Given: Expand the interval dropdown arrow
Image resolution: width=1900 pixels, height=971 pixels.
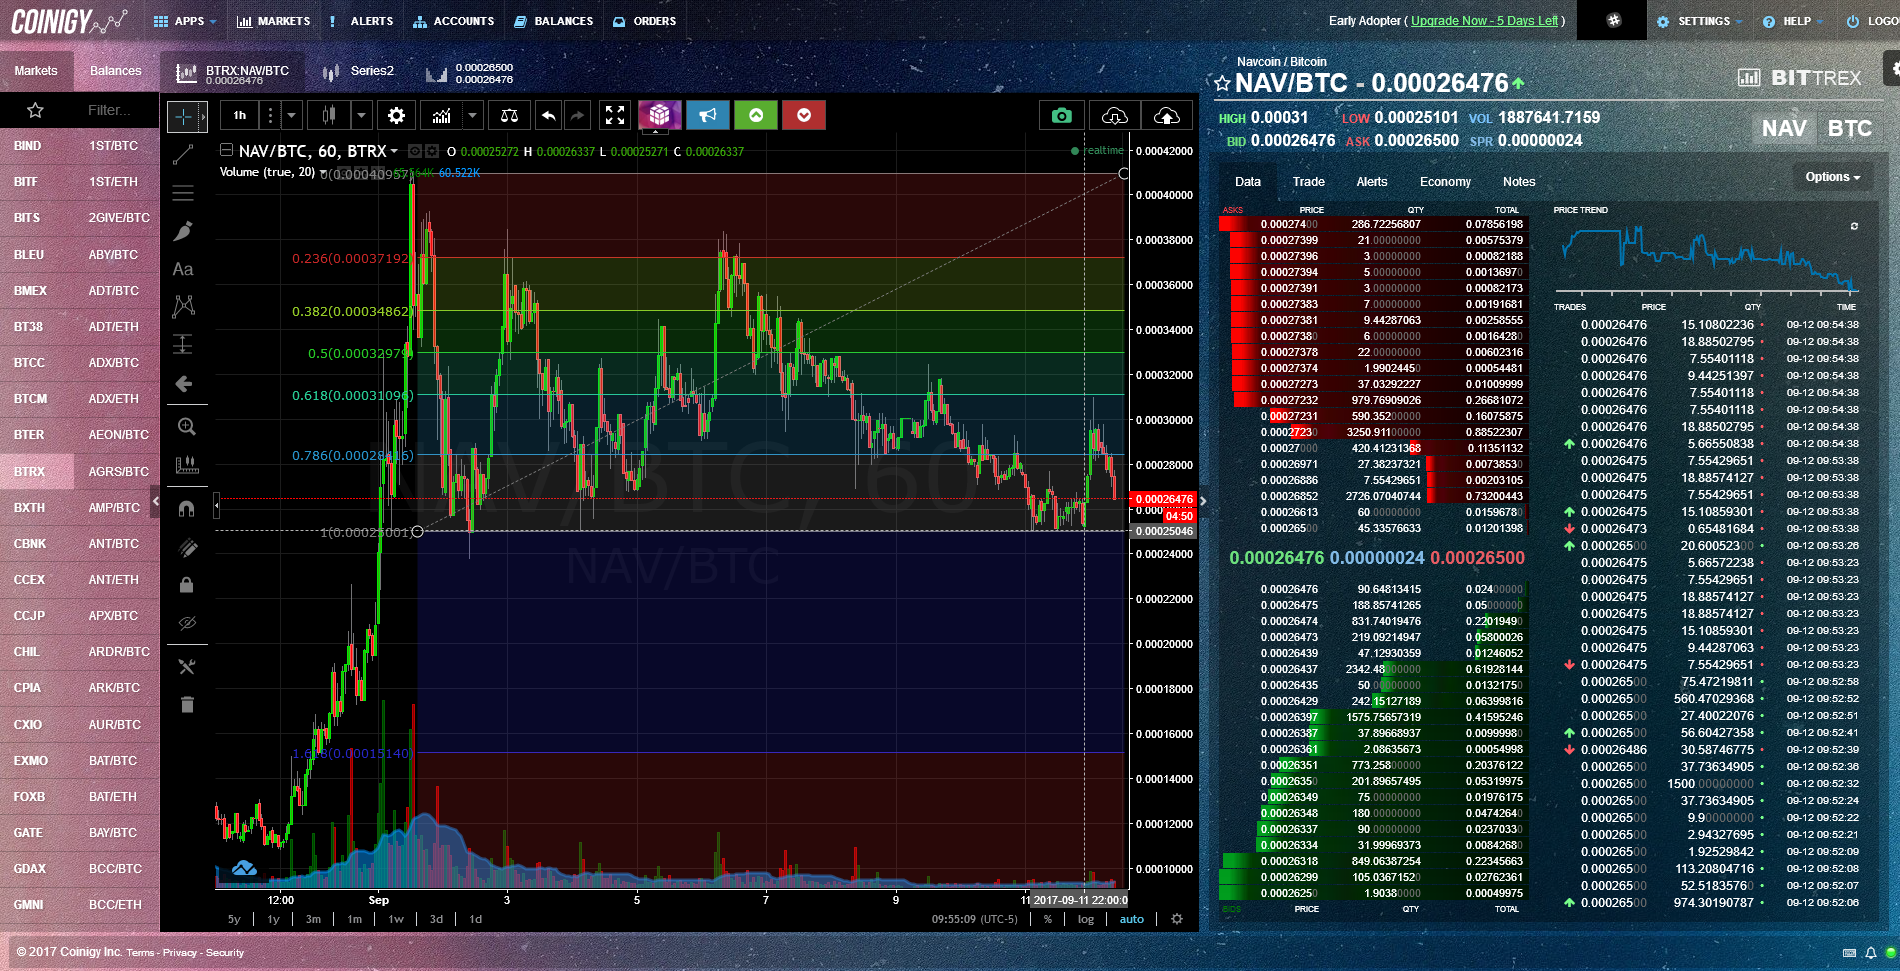Looking at the screenshot, I should coord(292,116).
